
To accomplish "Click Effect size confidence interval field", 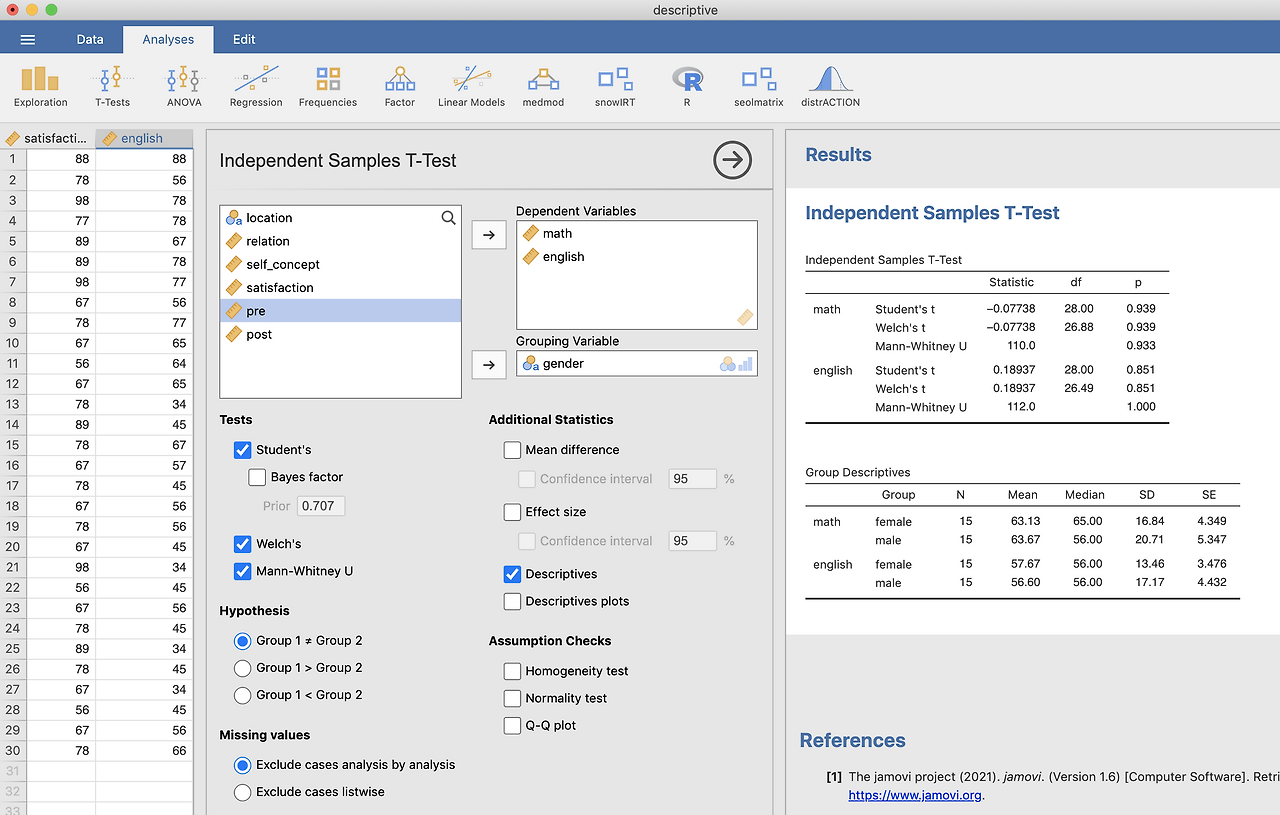I will (692, 541).
